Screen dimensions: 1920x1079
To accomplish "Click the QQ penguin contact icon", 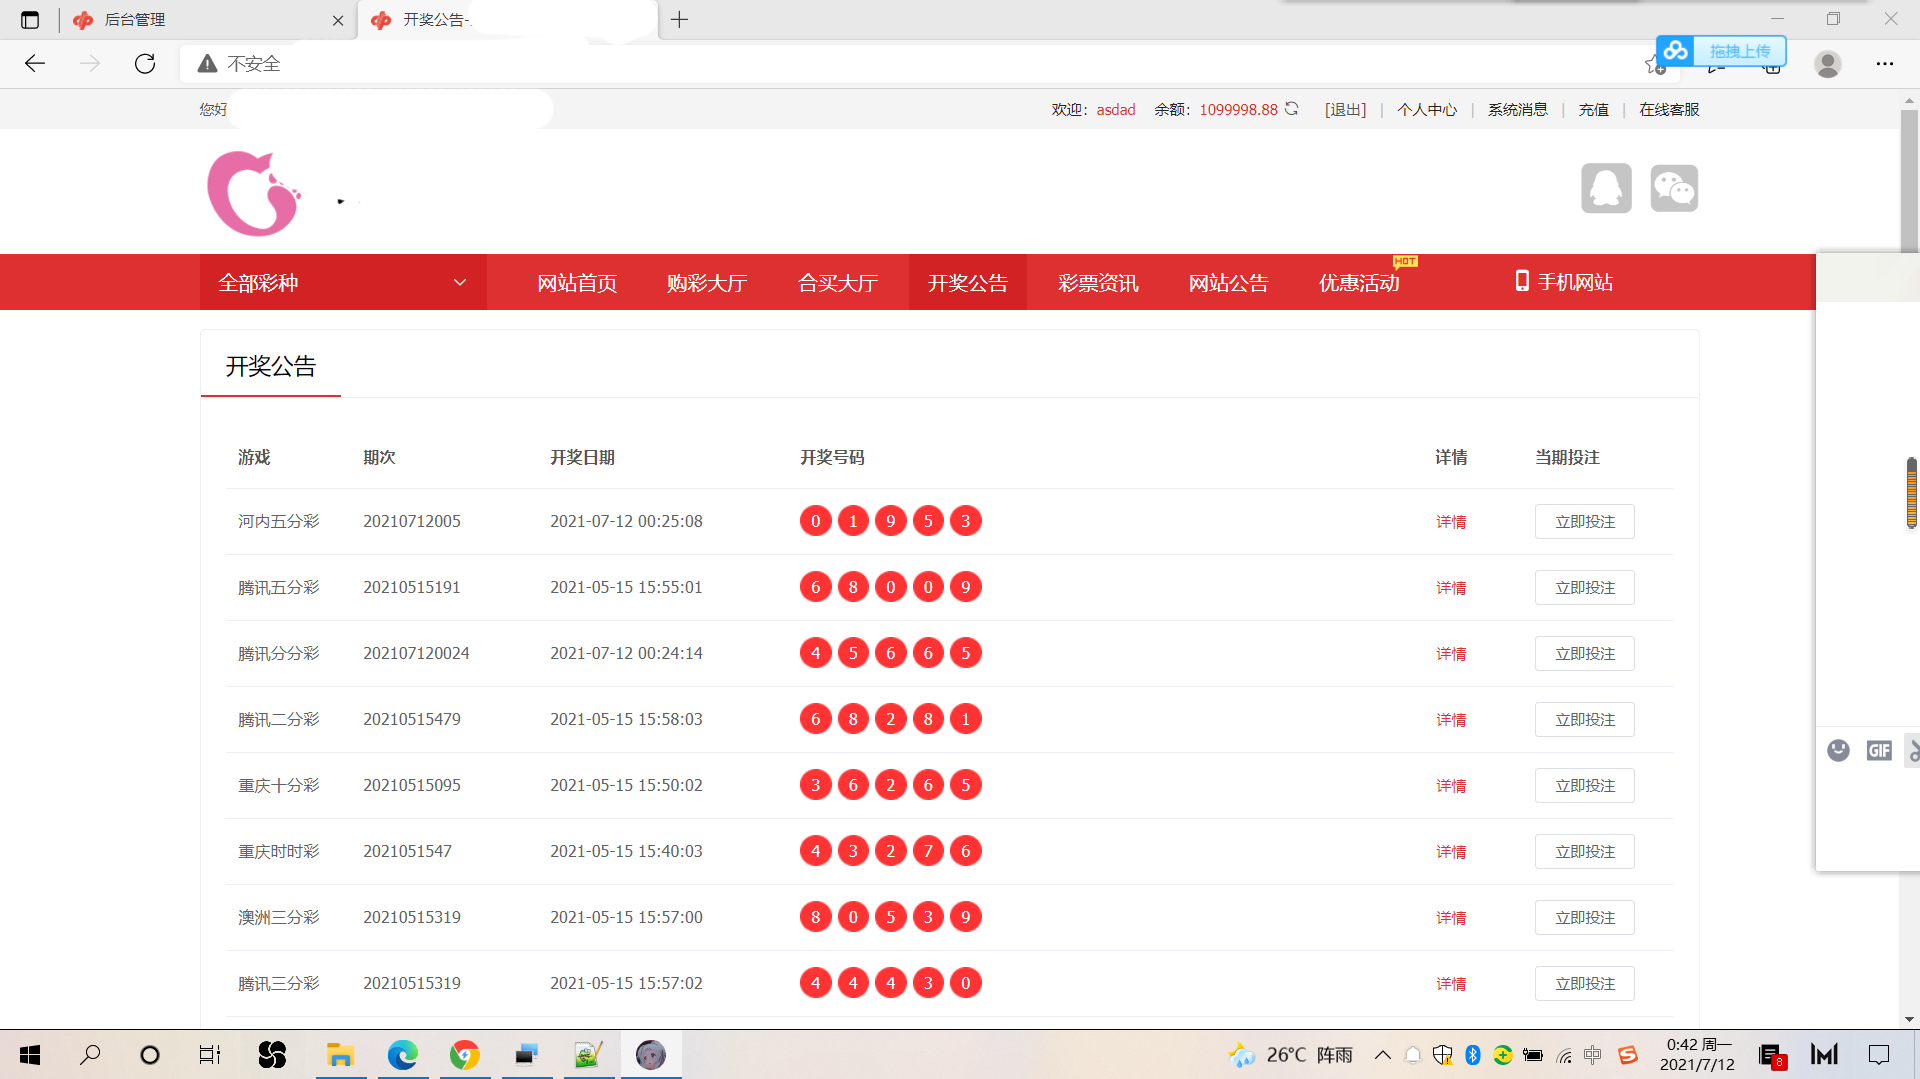I will click(x=1606, y=188).
